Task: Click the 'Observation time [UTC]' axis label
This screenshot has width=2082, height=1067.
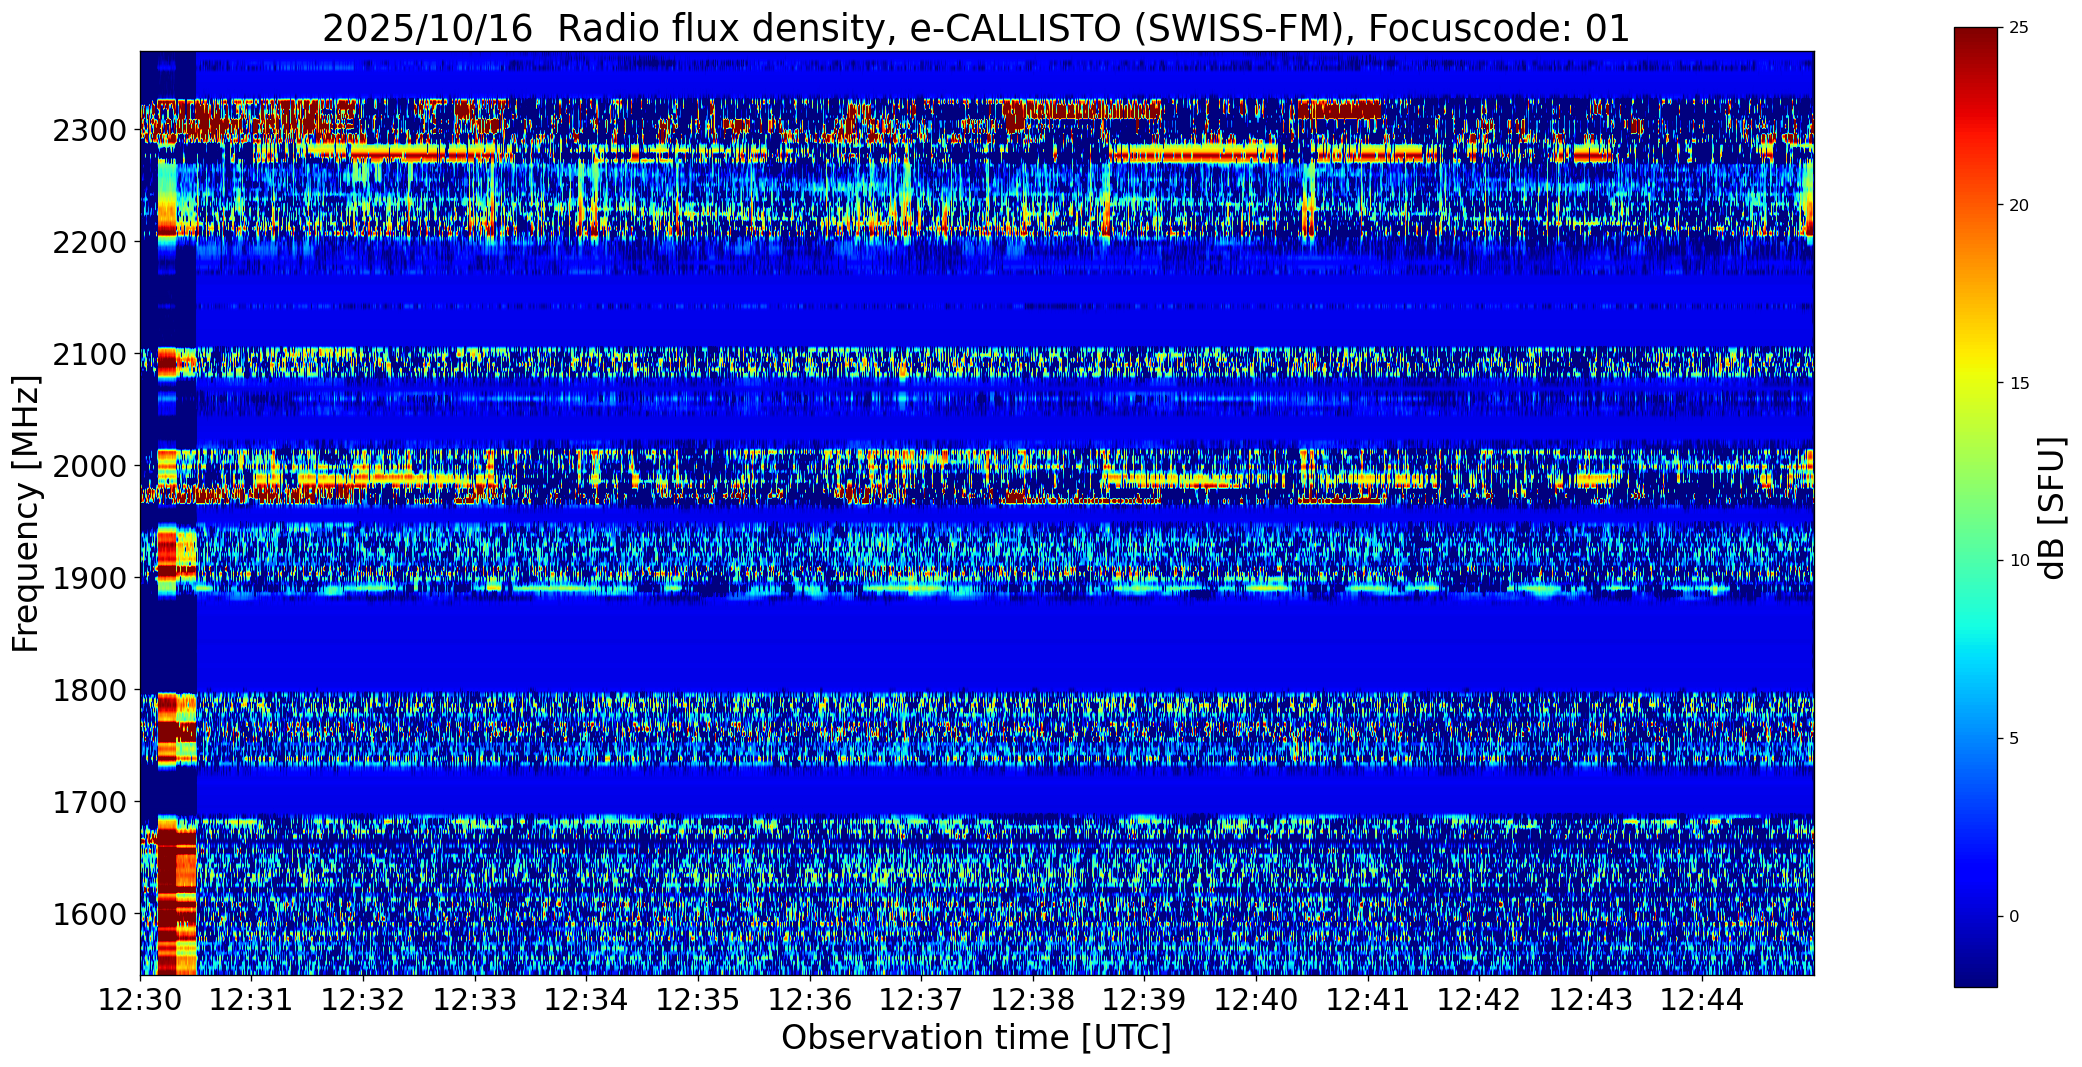Action: click(976, 1038)
